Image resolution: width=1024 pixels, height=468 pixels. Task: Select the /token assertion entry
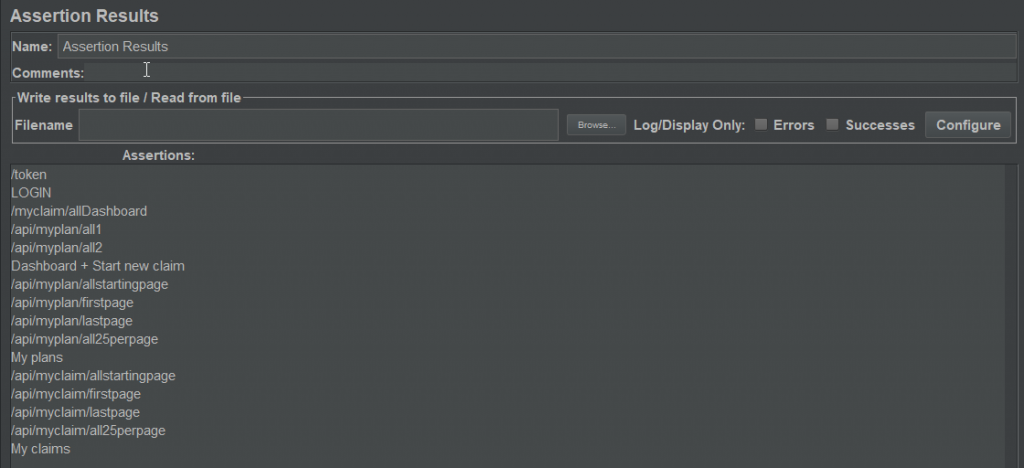(x=29, y=175)
